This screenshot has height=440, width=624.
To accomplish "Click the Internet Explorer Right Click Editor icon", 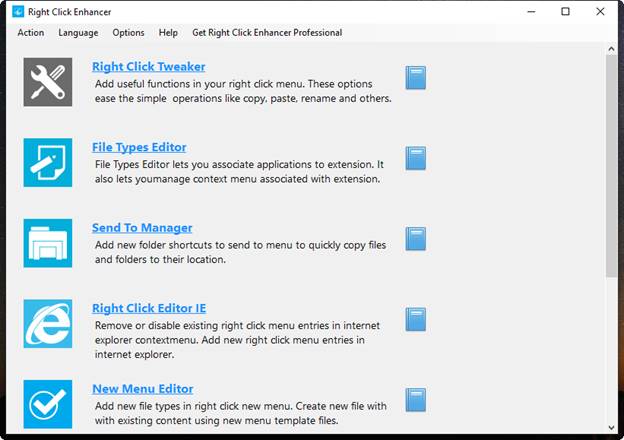I will tap(48, 324).
